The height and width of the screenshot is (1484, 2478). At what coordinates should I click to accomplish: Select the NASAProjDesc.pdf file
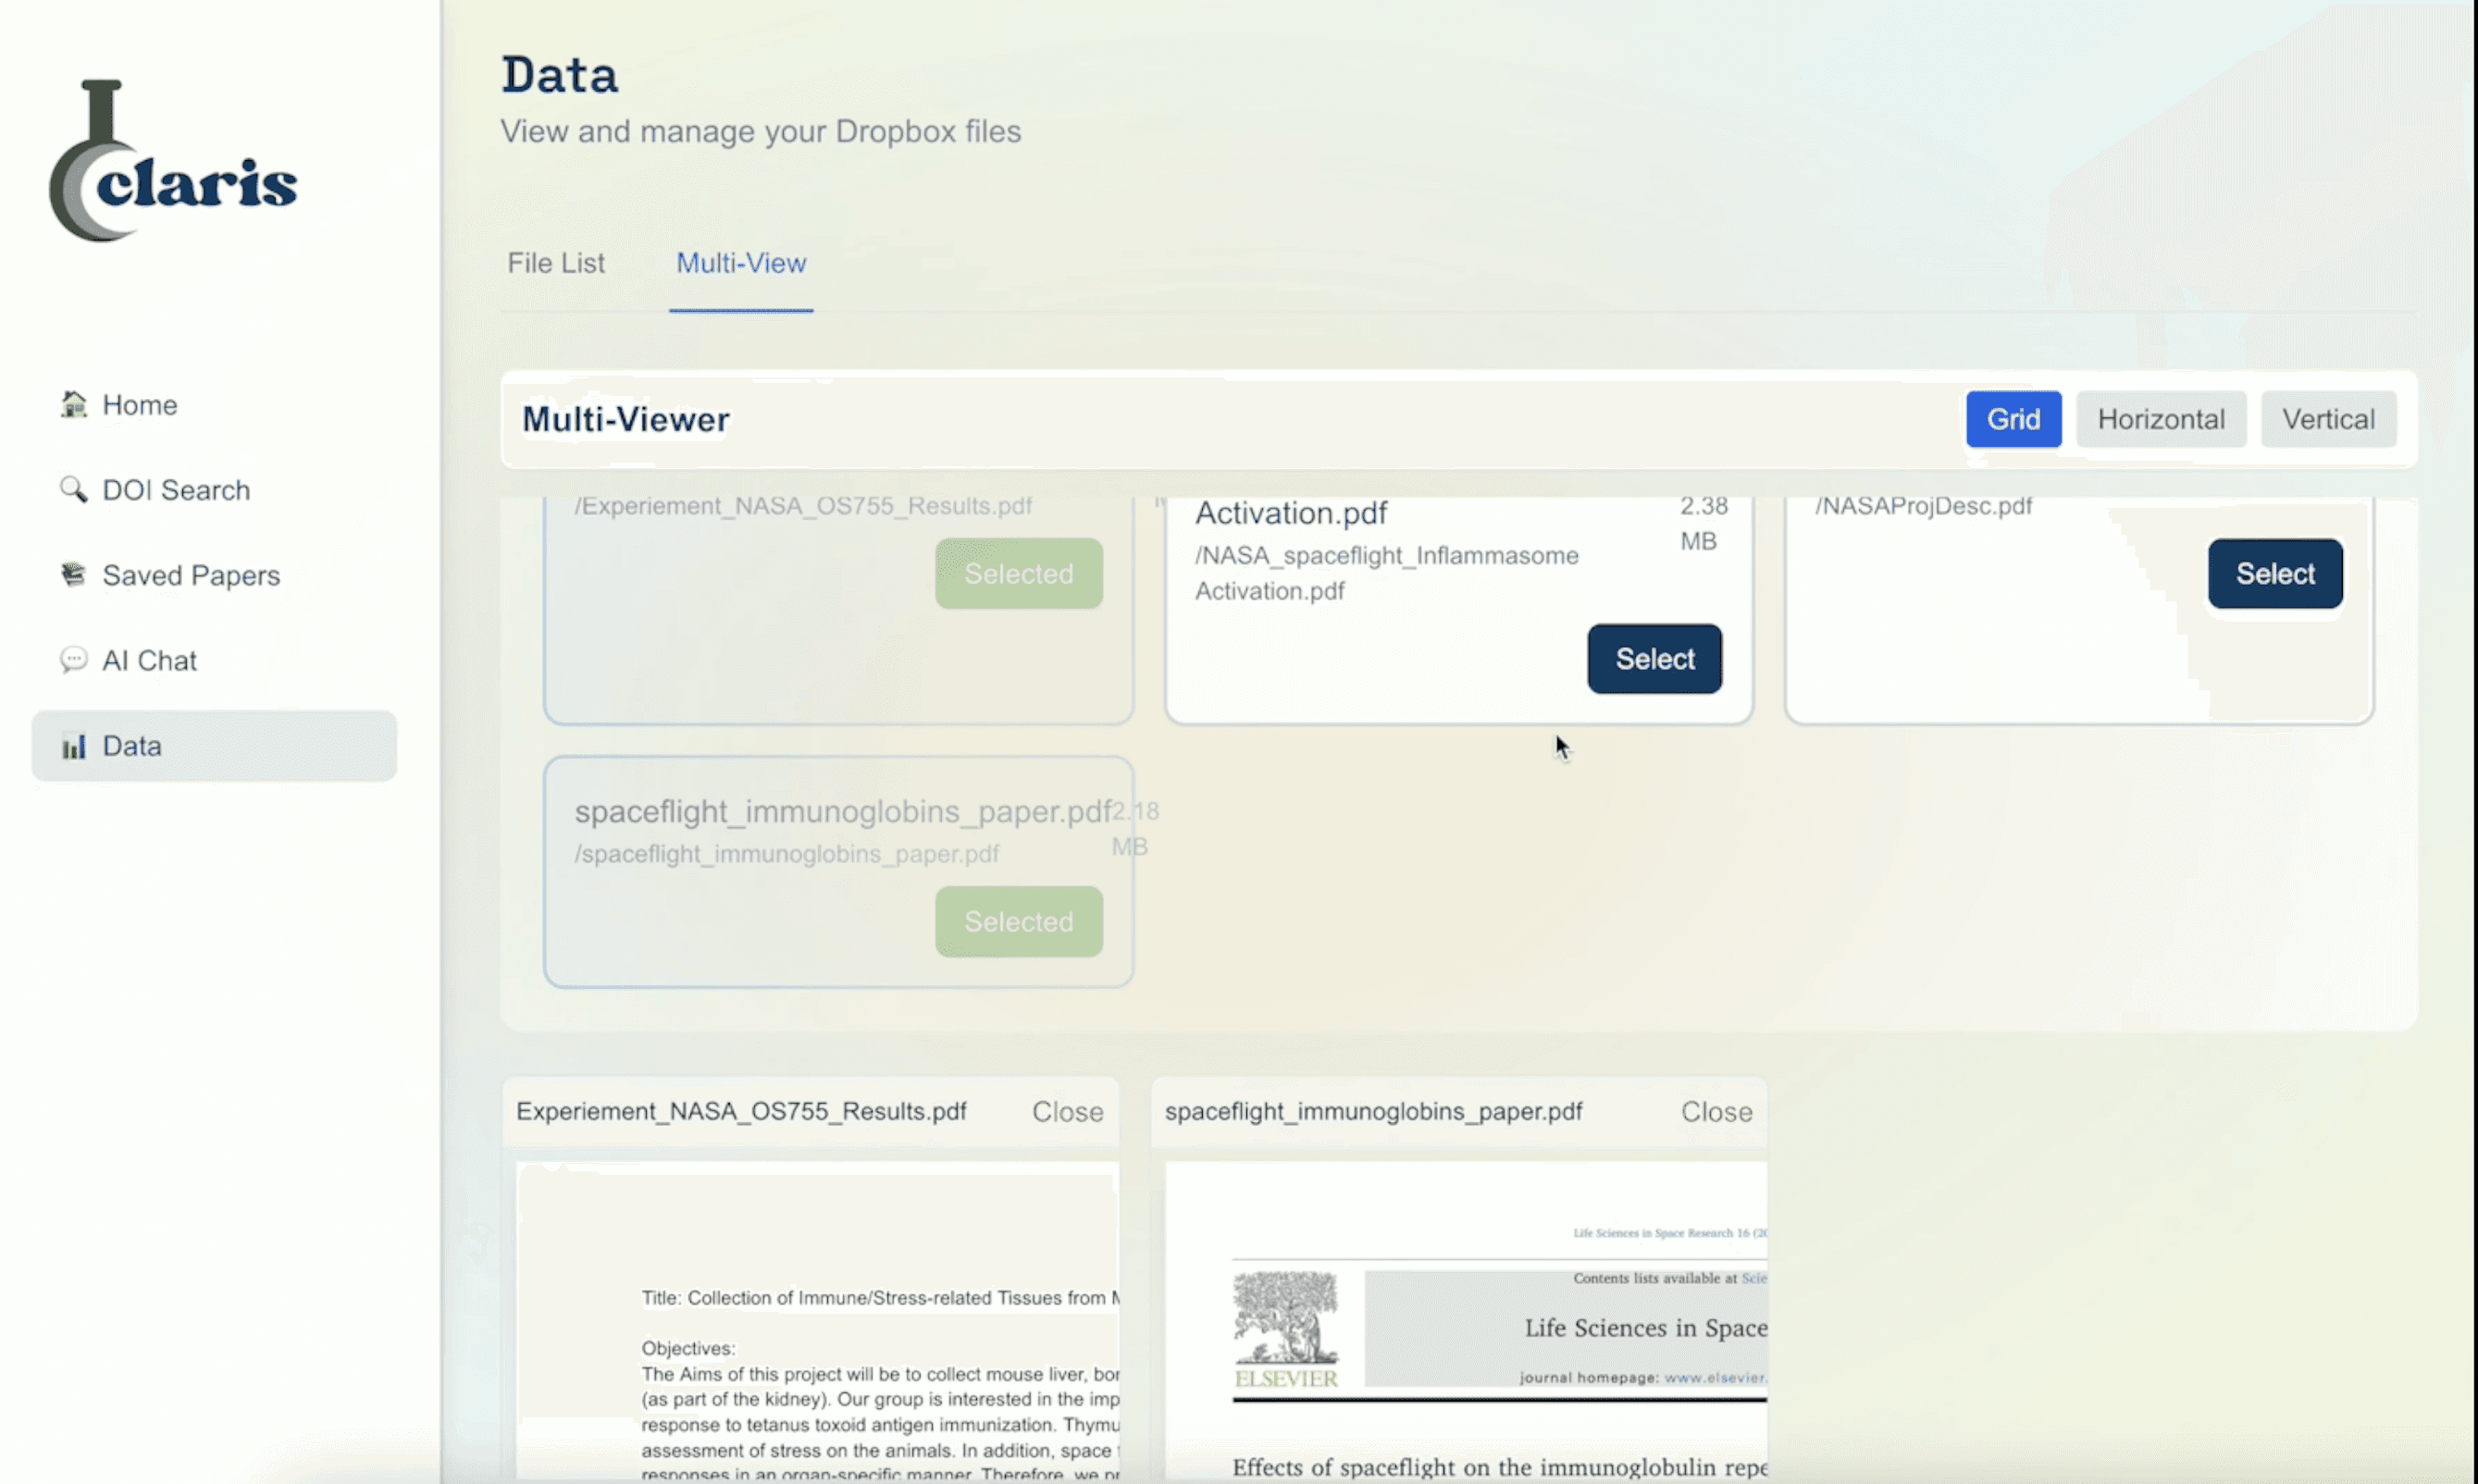(2275, 574)
